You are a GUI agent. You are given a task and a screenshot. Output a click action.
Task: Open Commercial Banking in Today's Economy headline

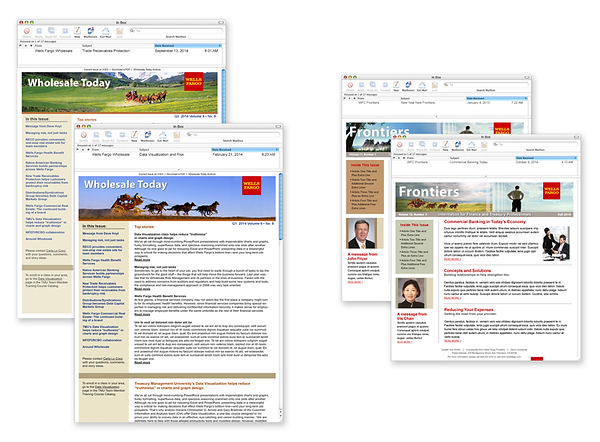point(484,222)
